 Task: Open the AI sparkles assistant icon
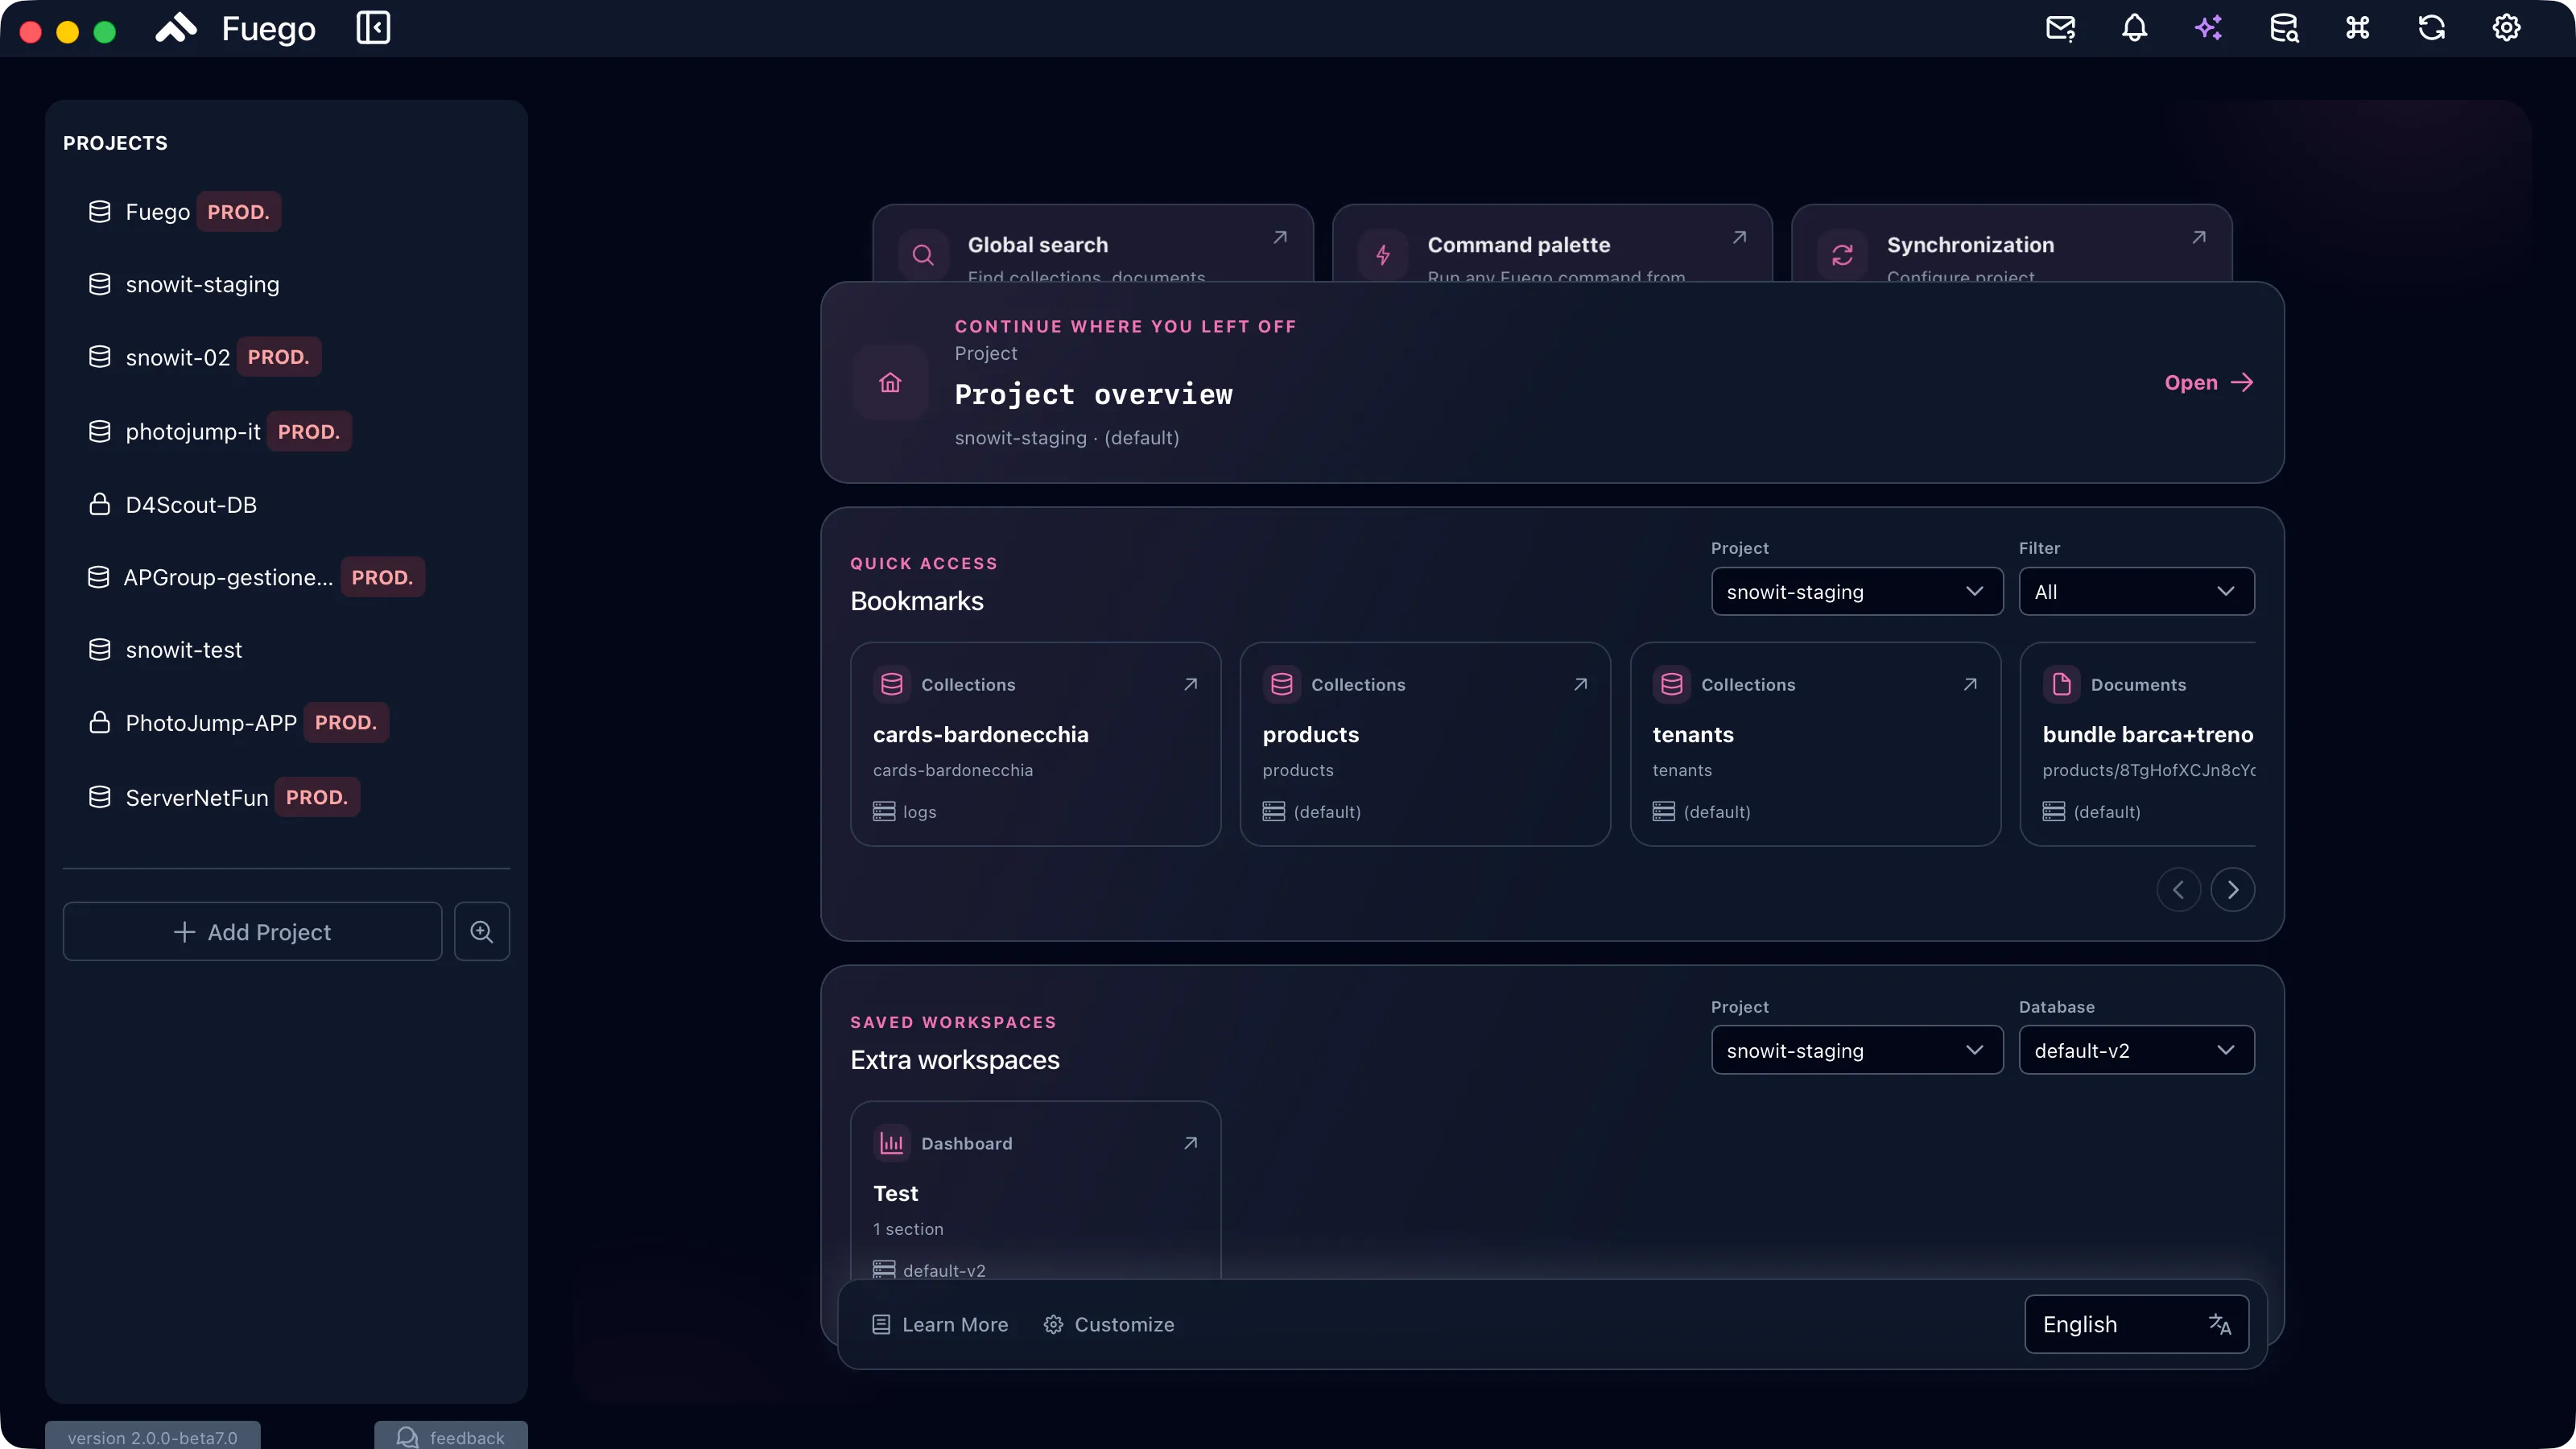coord(2209,28)
